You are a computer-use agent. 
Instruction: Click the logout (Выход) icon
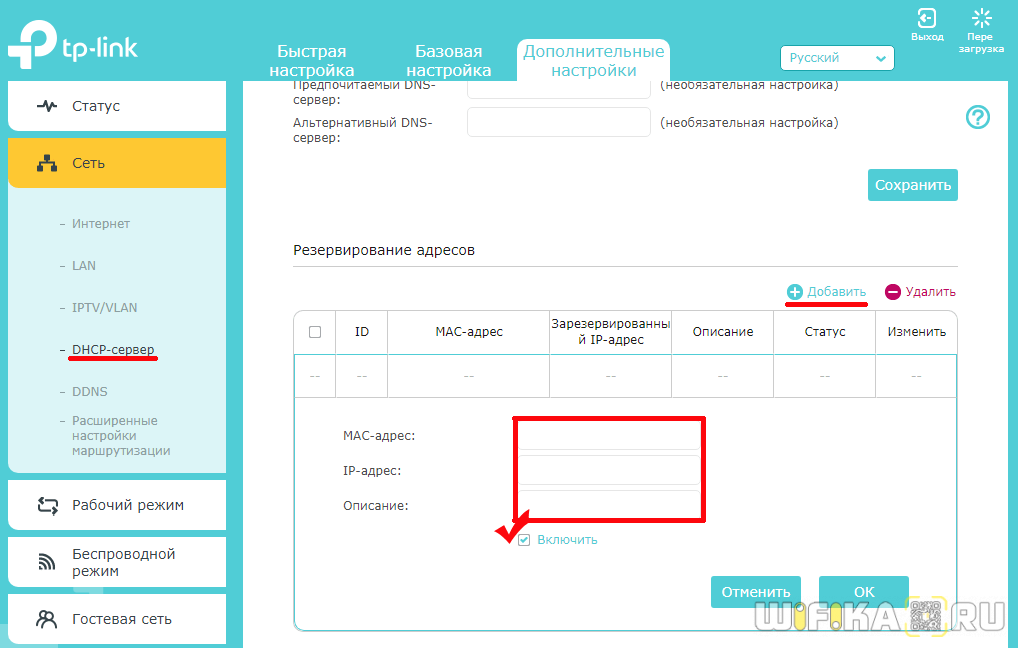[927, 18]
